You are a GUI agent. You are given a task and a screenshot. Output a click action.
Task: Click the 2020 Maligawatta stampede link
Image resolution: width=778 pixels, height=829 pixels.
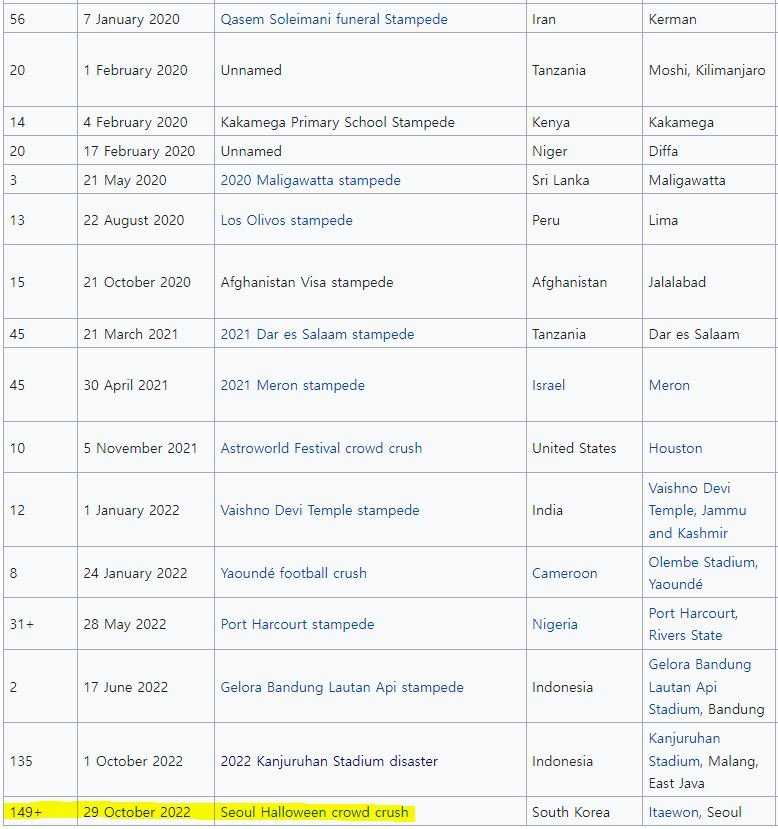(x=310, y=180)
